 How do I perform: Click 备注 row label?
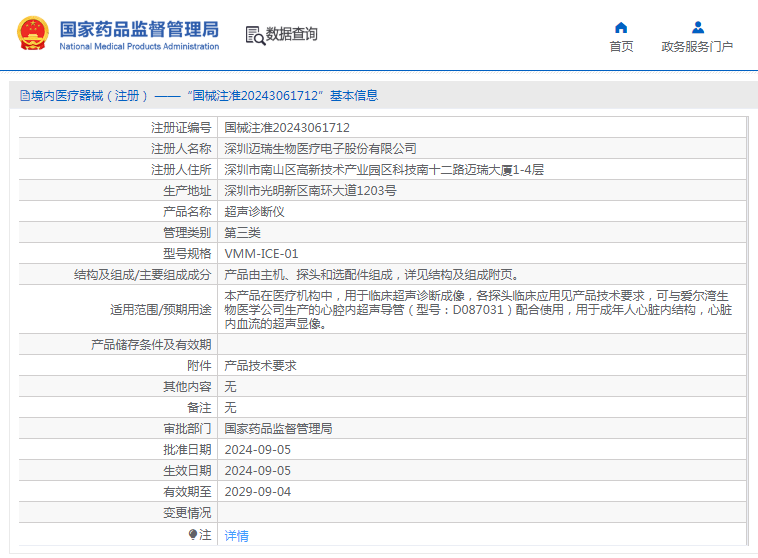pos(200,408)
